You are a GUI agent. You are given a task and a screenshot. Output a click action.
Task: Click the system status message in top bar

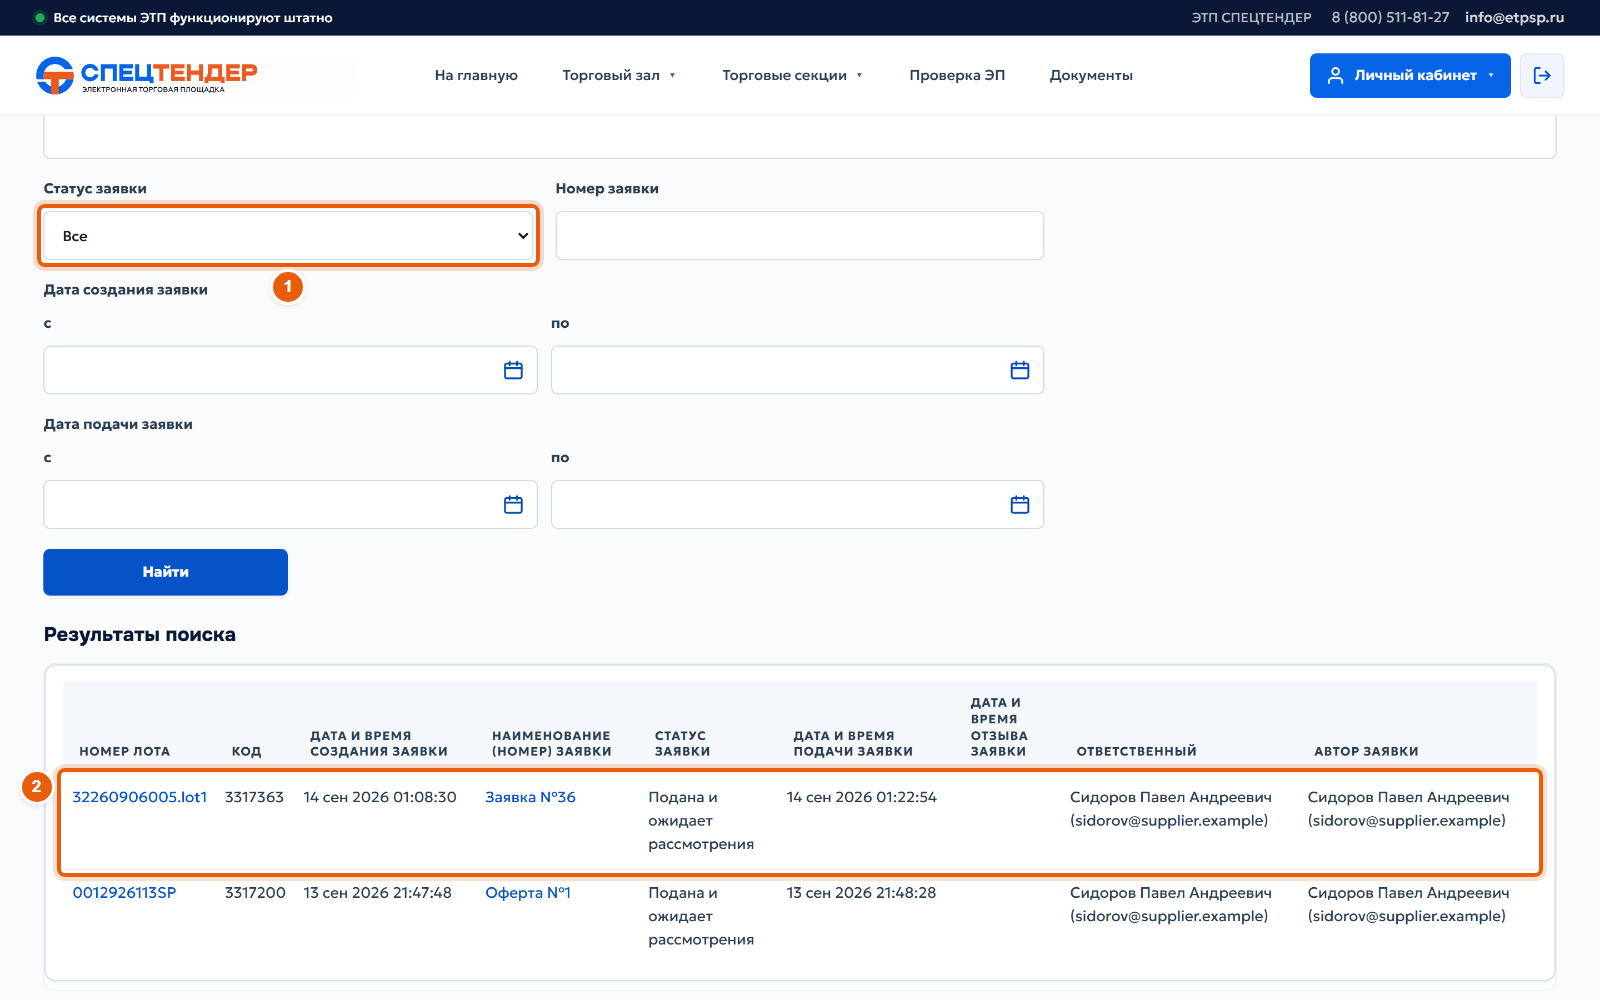tap(192, 17)
